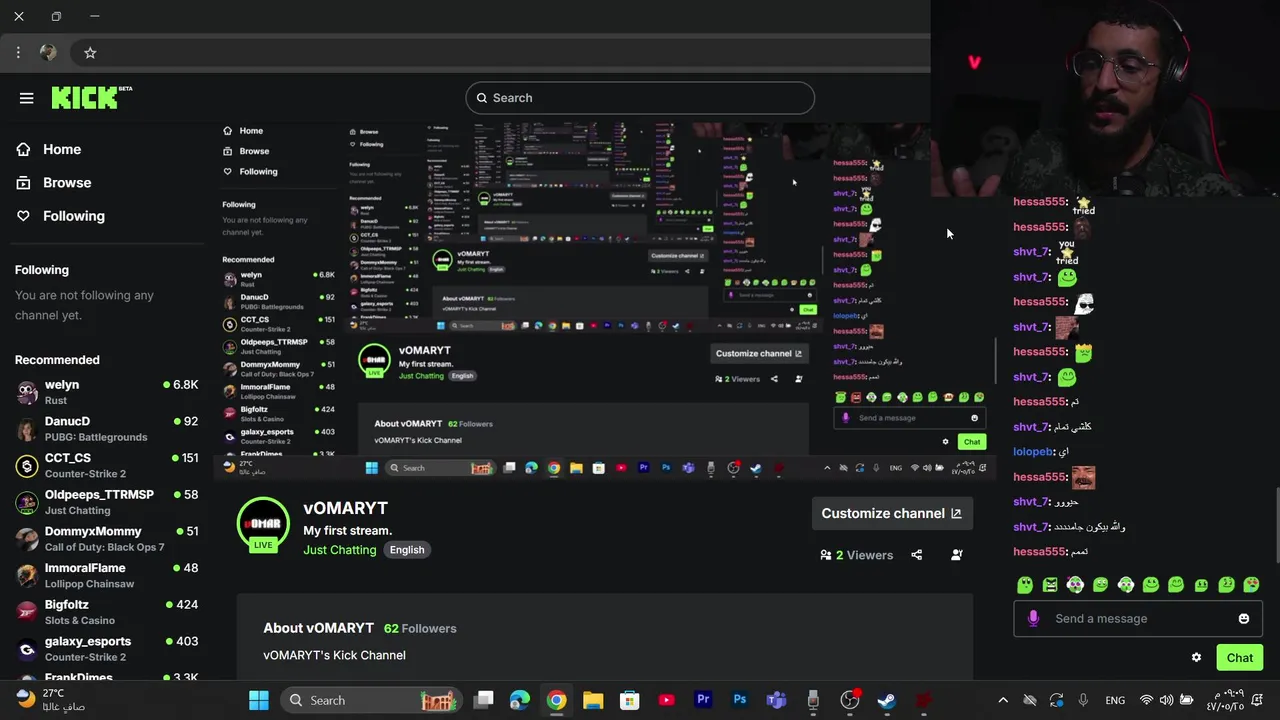This screenshot has height=720, width=1280.
Task: Click the taskbar Search box
Action: pos(372,700)
